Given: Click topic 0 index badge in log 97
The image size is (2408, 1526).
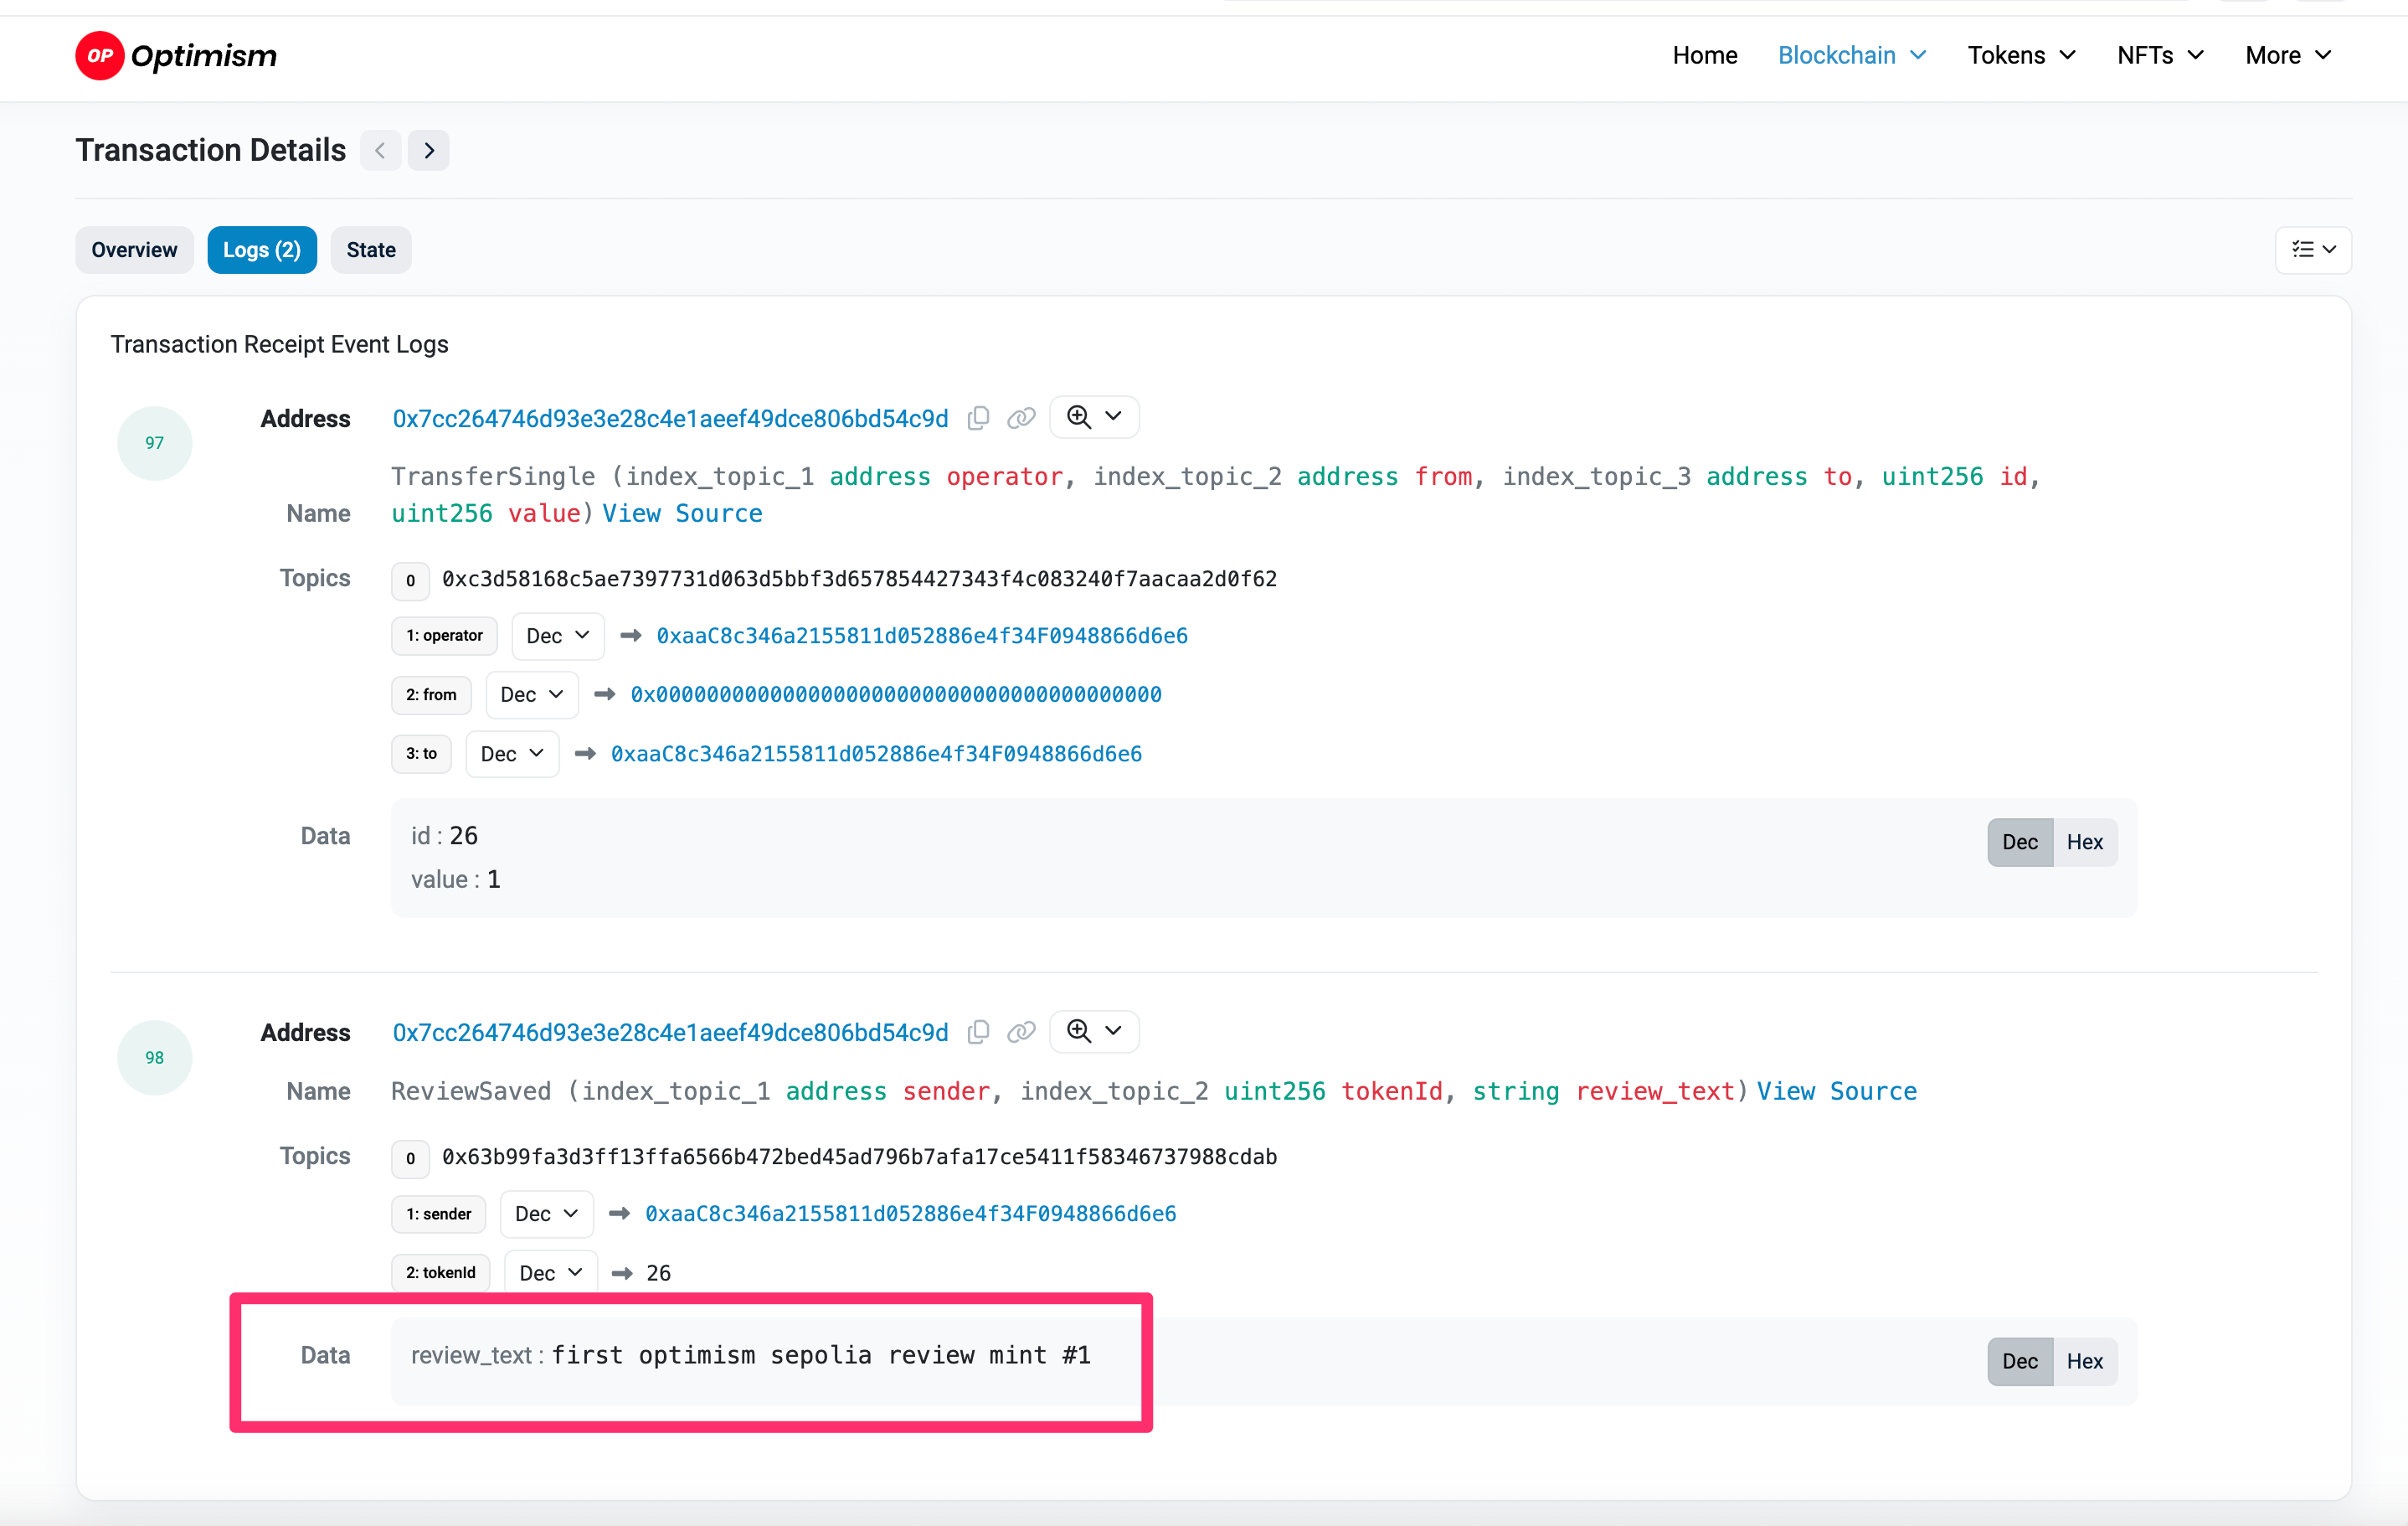Looking at the screenshot, I should (410, 580).
